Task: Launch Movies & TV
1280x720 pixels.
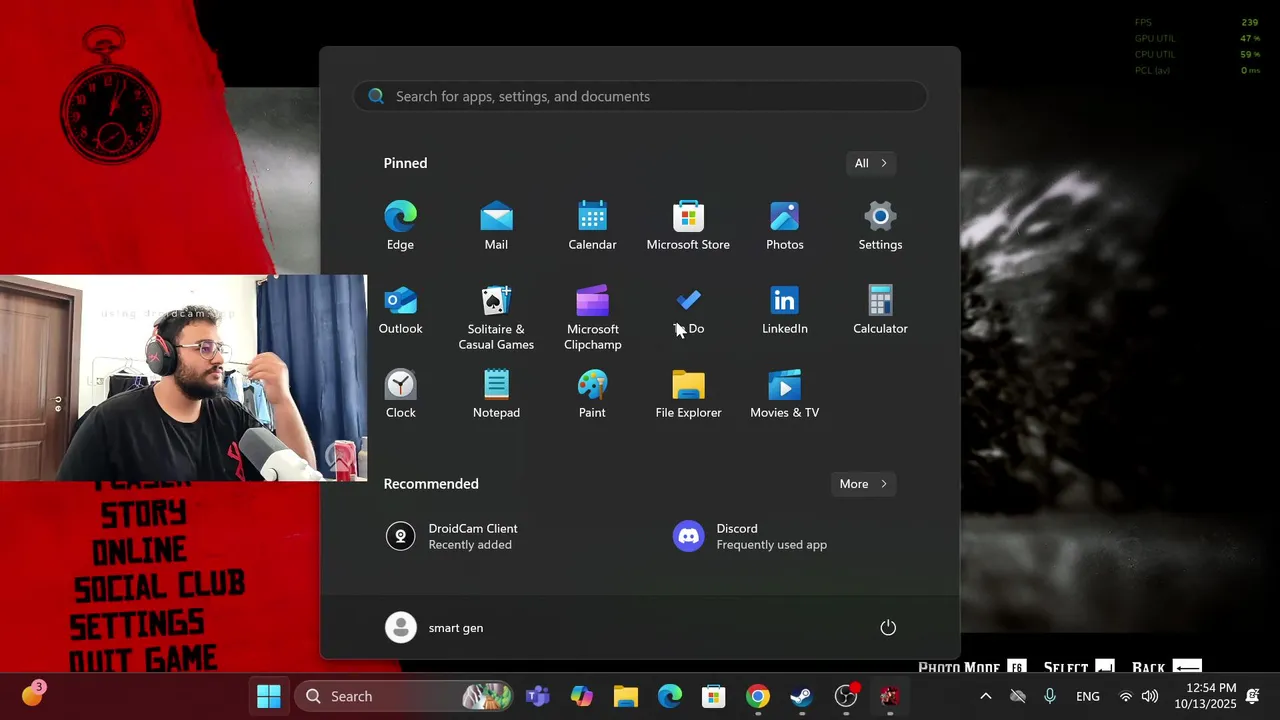Action: 784,394
